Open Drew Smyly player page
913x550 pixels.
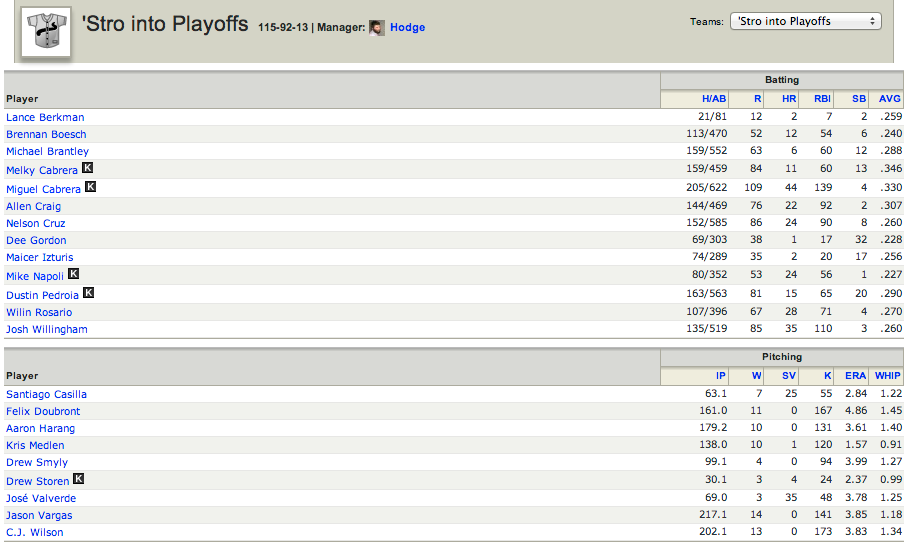pyautogui.click(x=37, y=463)
